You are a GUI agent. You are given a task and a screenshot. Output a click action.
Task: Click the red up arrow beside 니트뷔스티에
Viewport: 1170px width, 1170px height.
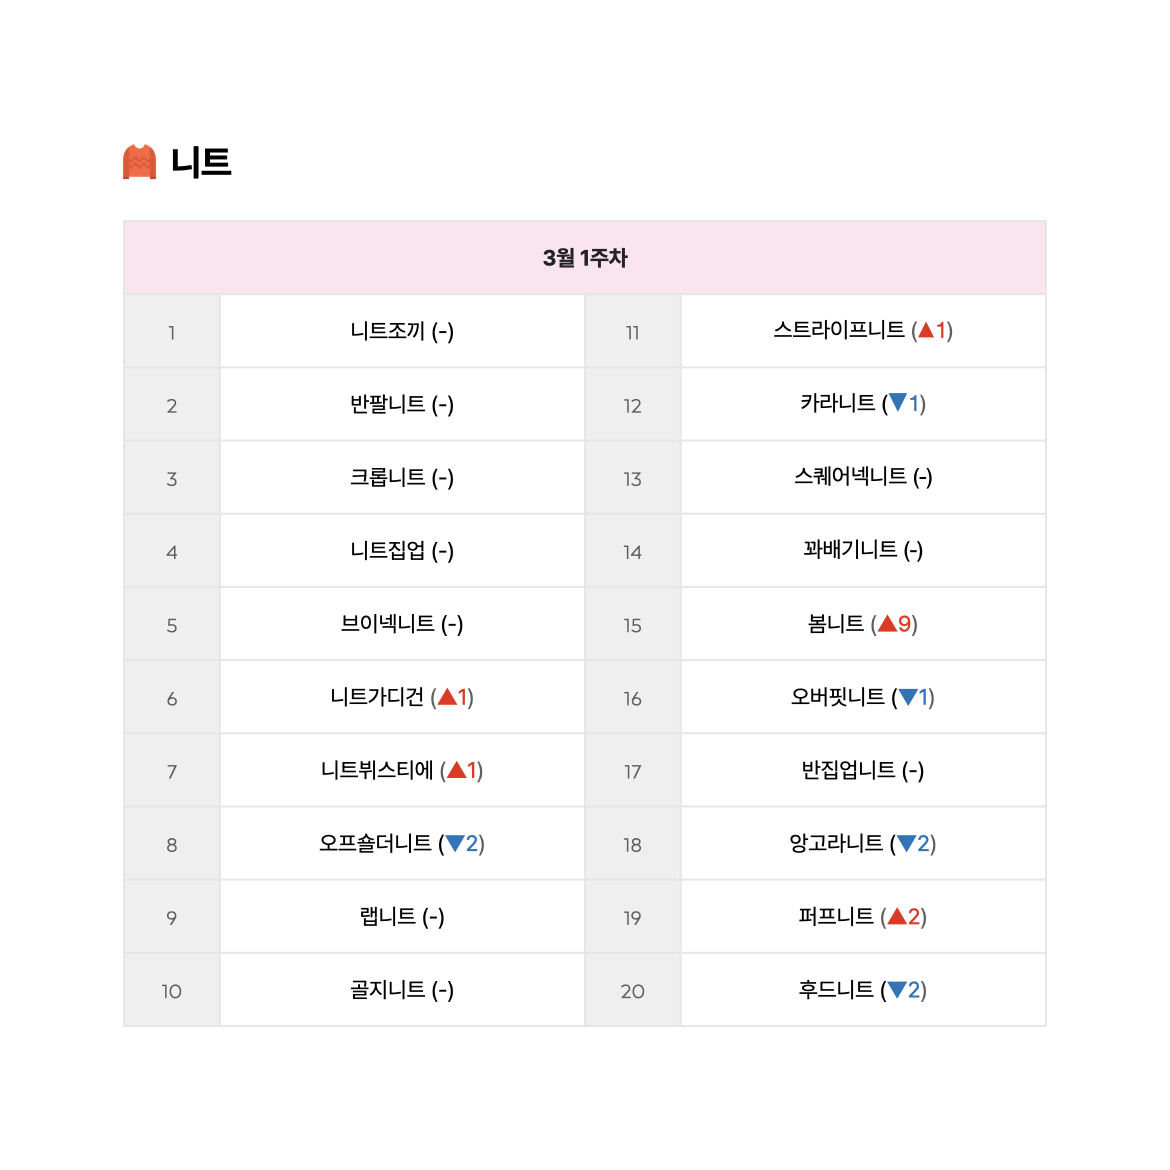click(457, 770)
